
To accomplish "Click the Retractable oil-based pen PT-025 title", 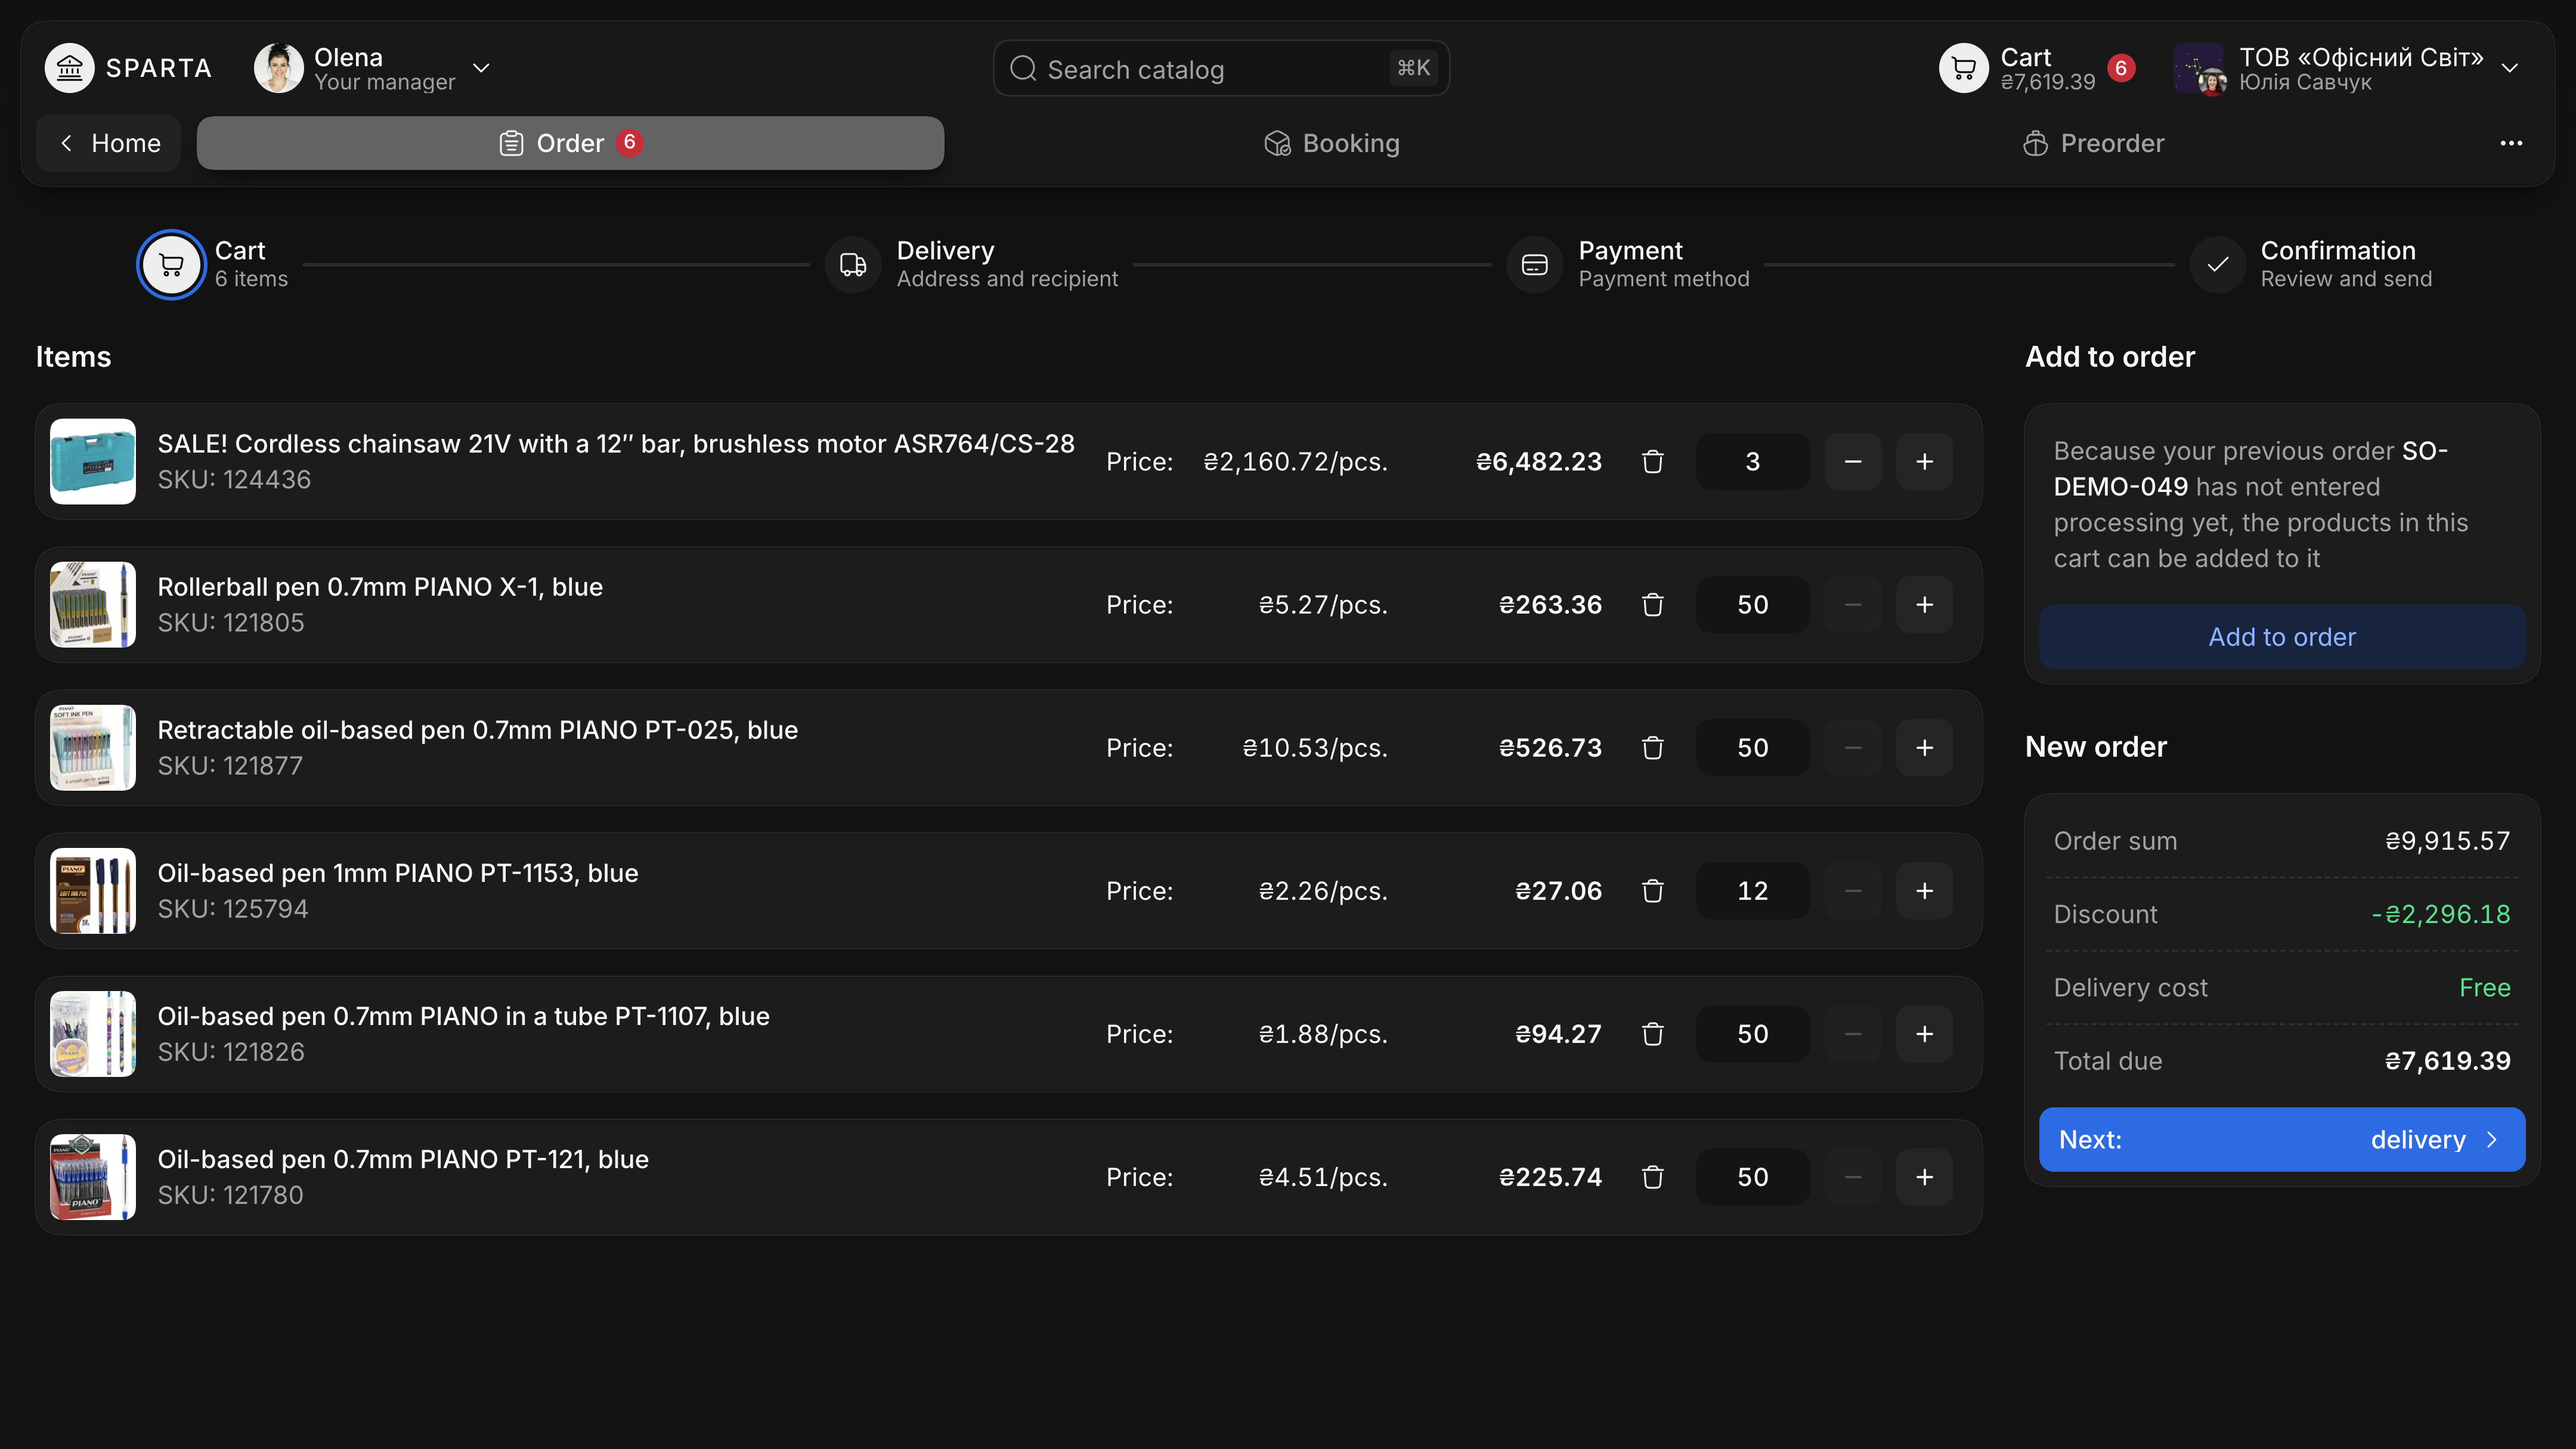I will (x=477, y=730).
